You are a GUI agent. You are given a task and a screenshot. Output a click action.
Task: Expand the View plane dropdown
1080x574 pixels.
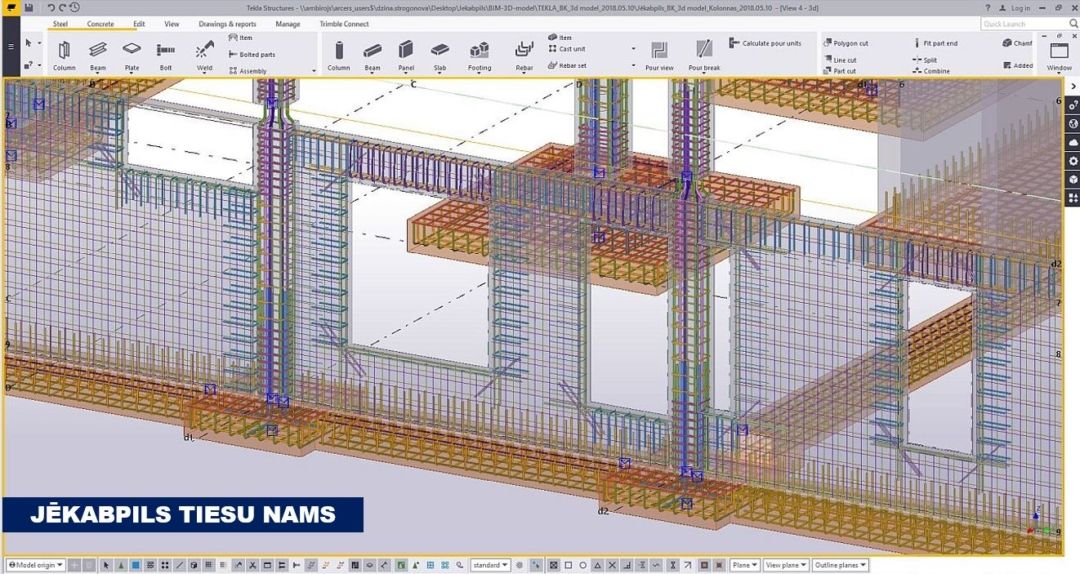[x=786, y=565]
